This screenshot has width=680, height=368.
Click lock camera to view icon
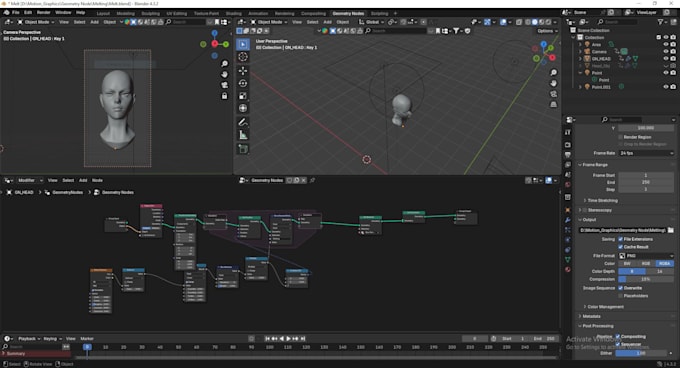pos(224,96)
